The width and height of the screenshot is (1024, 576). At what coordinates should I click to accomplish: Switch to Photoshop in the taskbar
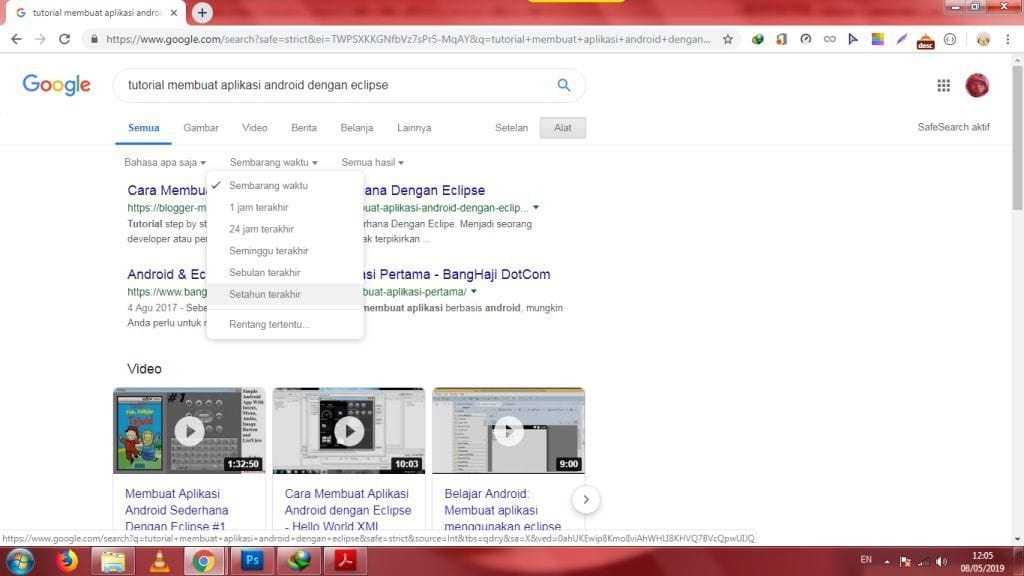click(x=252, y=561)
